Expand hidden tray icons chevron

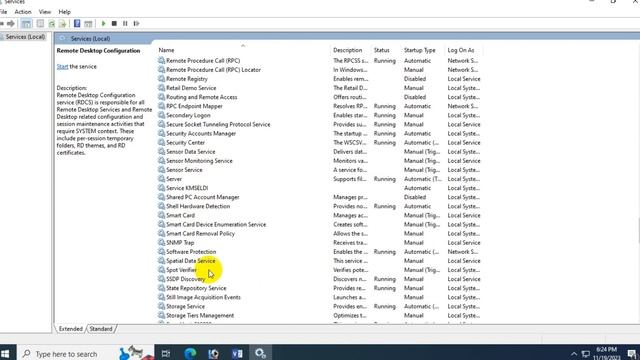coord(574,353)
